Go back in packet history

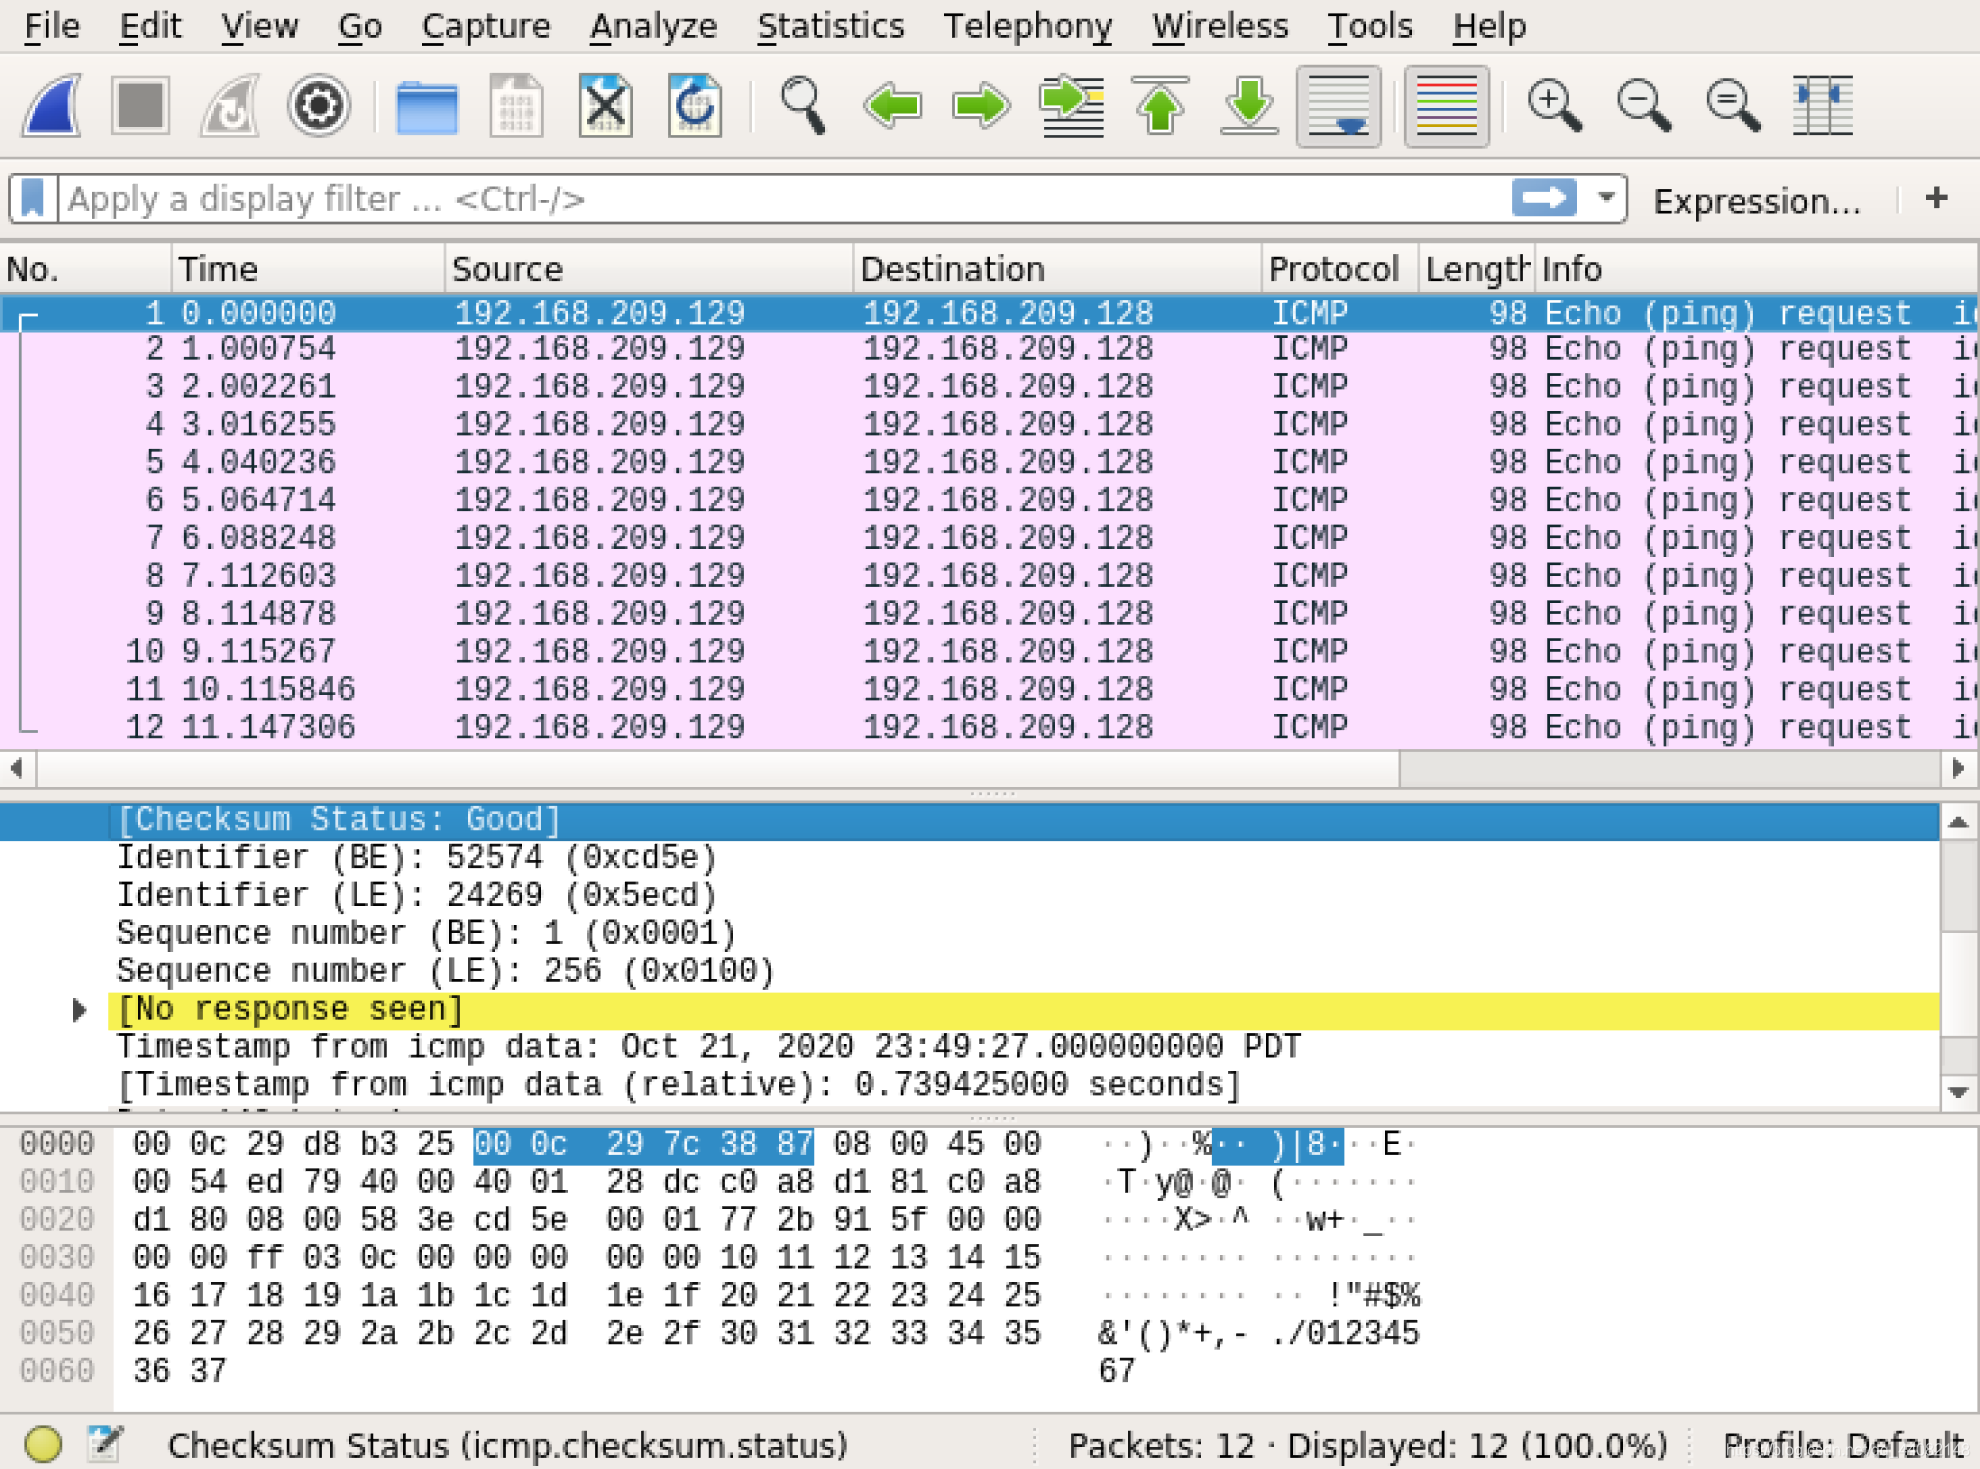click(892, 106)
